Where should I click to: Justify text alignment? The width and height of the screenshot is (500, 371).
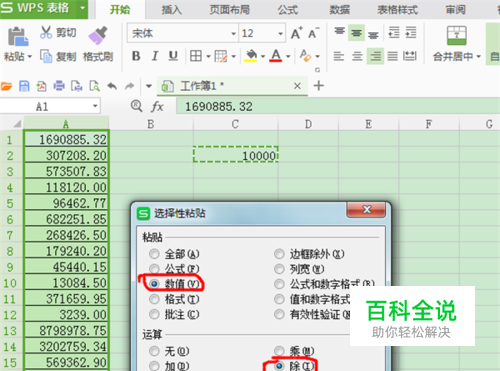click(393, 56)
